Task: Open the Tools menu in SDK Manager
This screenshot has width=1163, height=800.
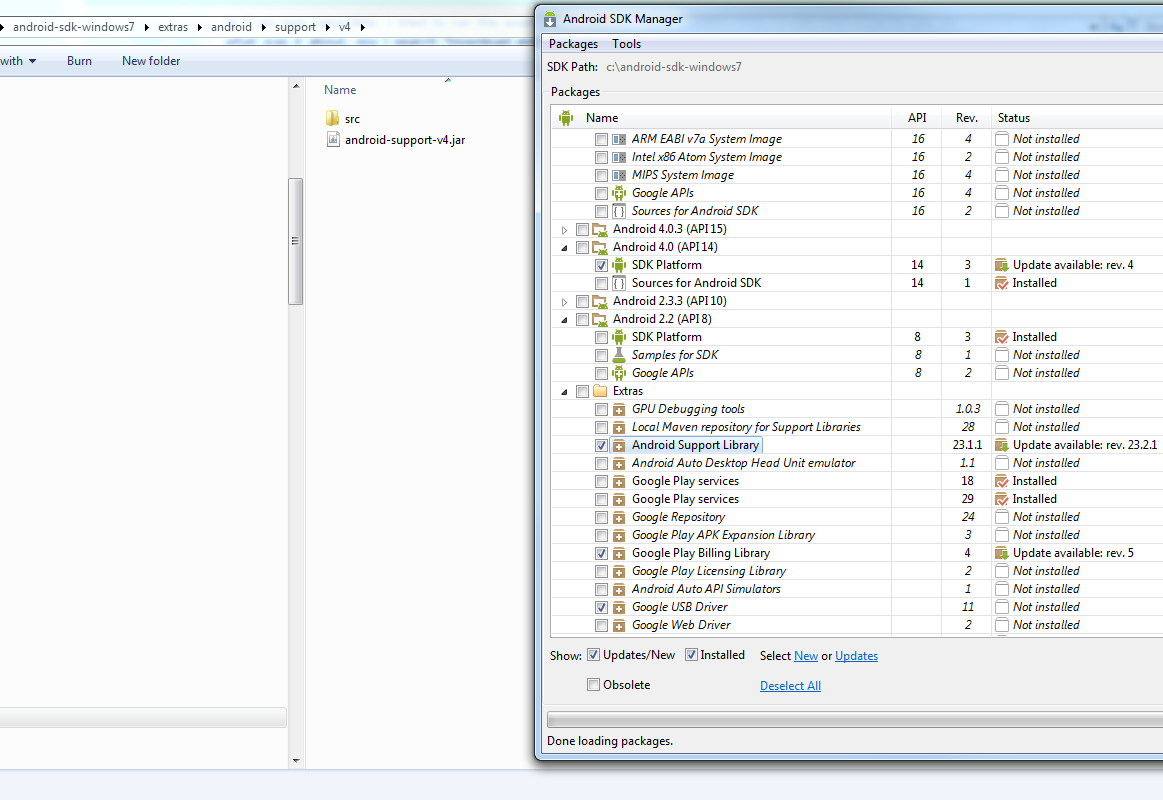Action: point(627,44)
